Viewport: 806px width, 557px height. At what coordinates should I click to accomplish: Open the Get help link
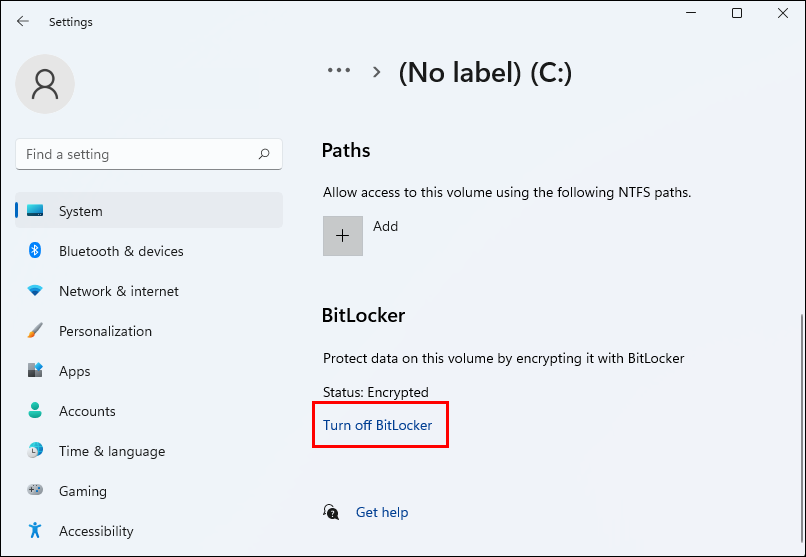[x=382, y=512]
